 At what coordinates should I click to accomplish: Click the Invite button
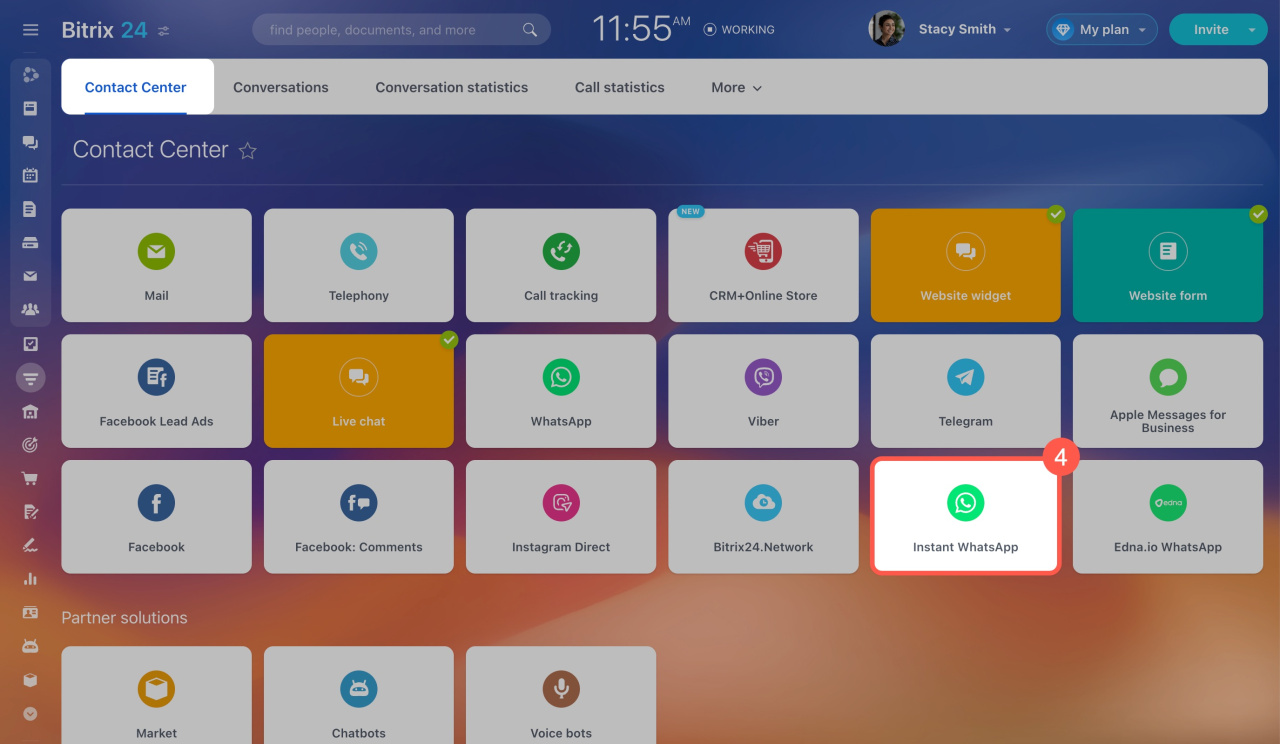coord(1211,30)
